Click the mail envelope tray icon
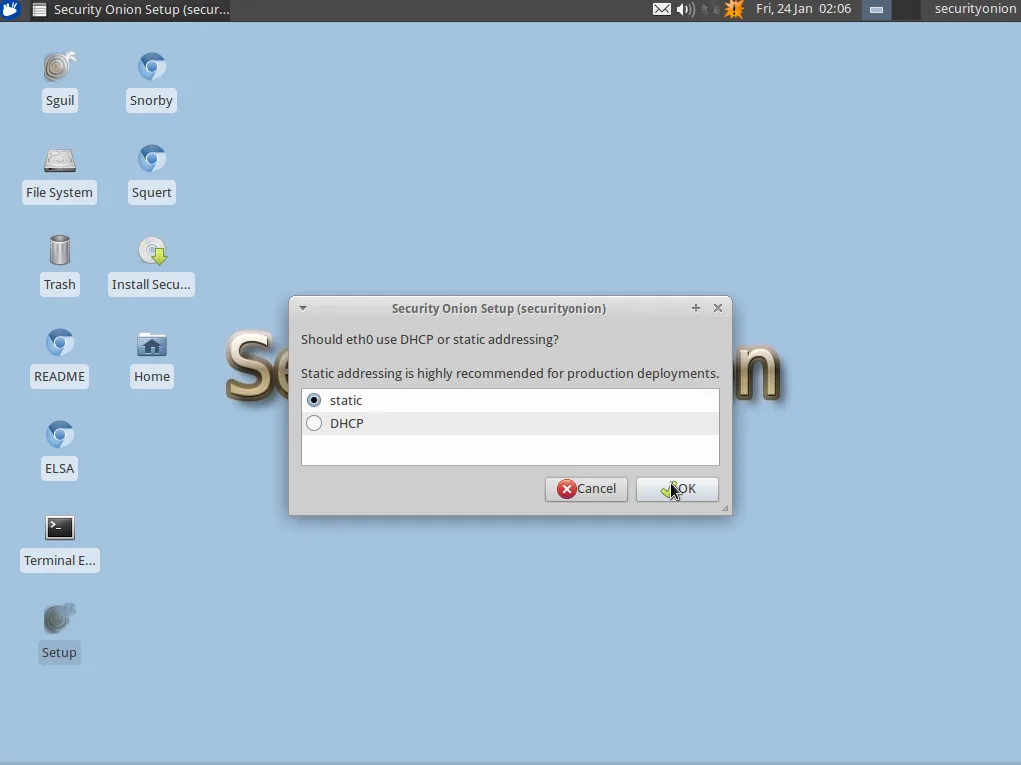 (662, 9)
